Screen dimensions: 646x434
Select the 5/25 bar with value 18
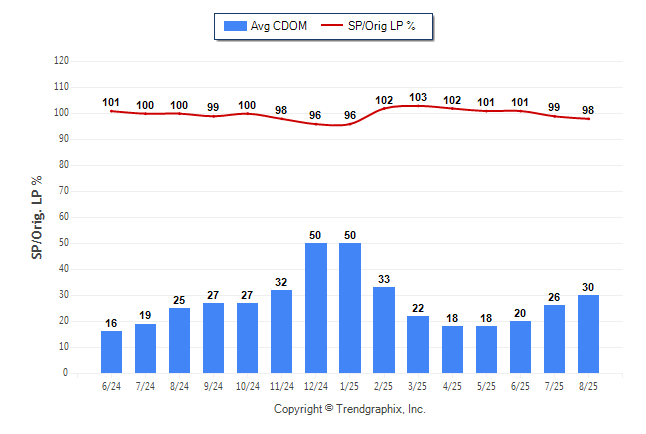[487, 350]
